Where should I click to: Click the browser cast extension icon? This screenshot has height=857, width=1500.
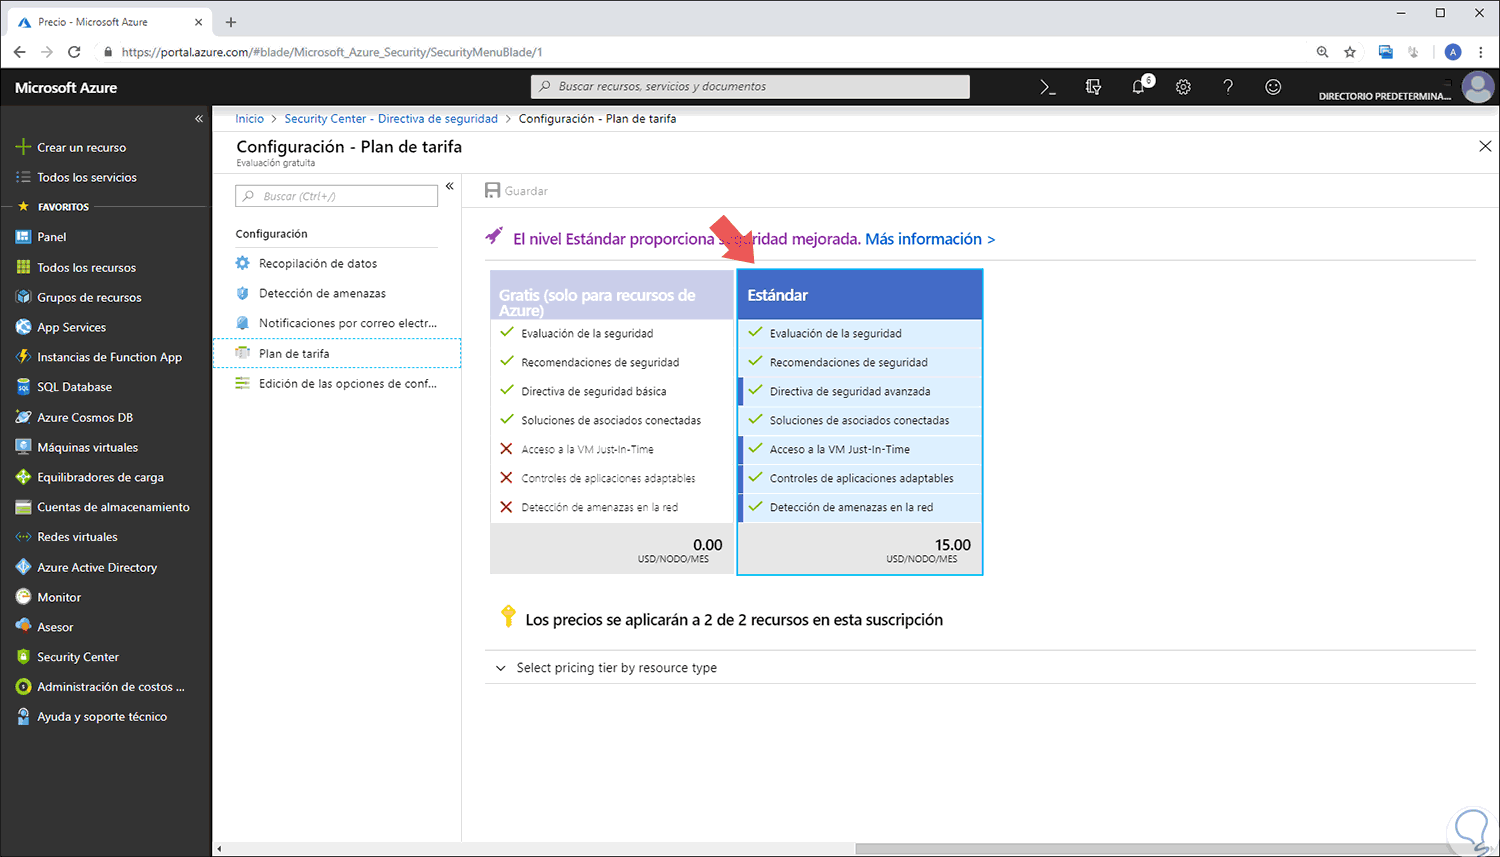[x=1385, y=52]
